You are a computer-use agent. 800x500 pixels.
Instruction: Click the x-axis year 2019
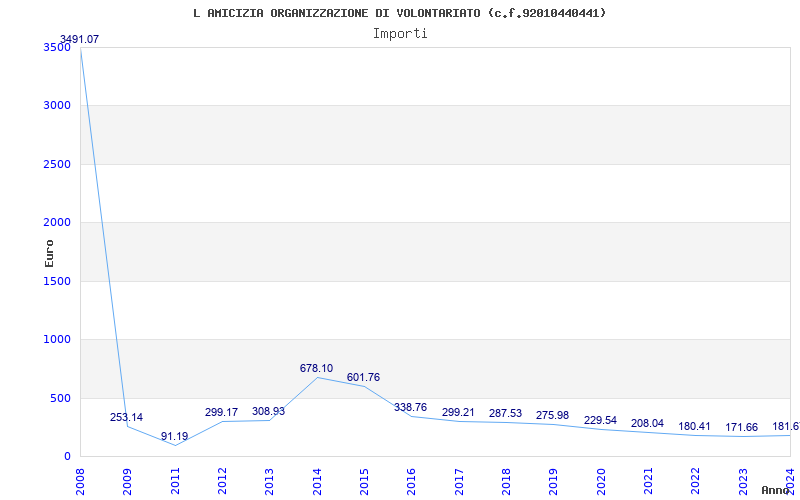point(554,482)
